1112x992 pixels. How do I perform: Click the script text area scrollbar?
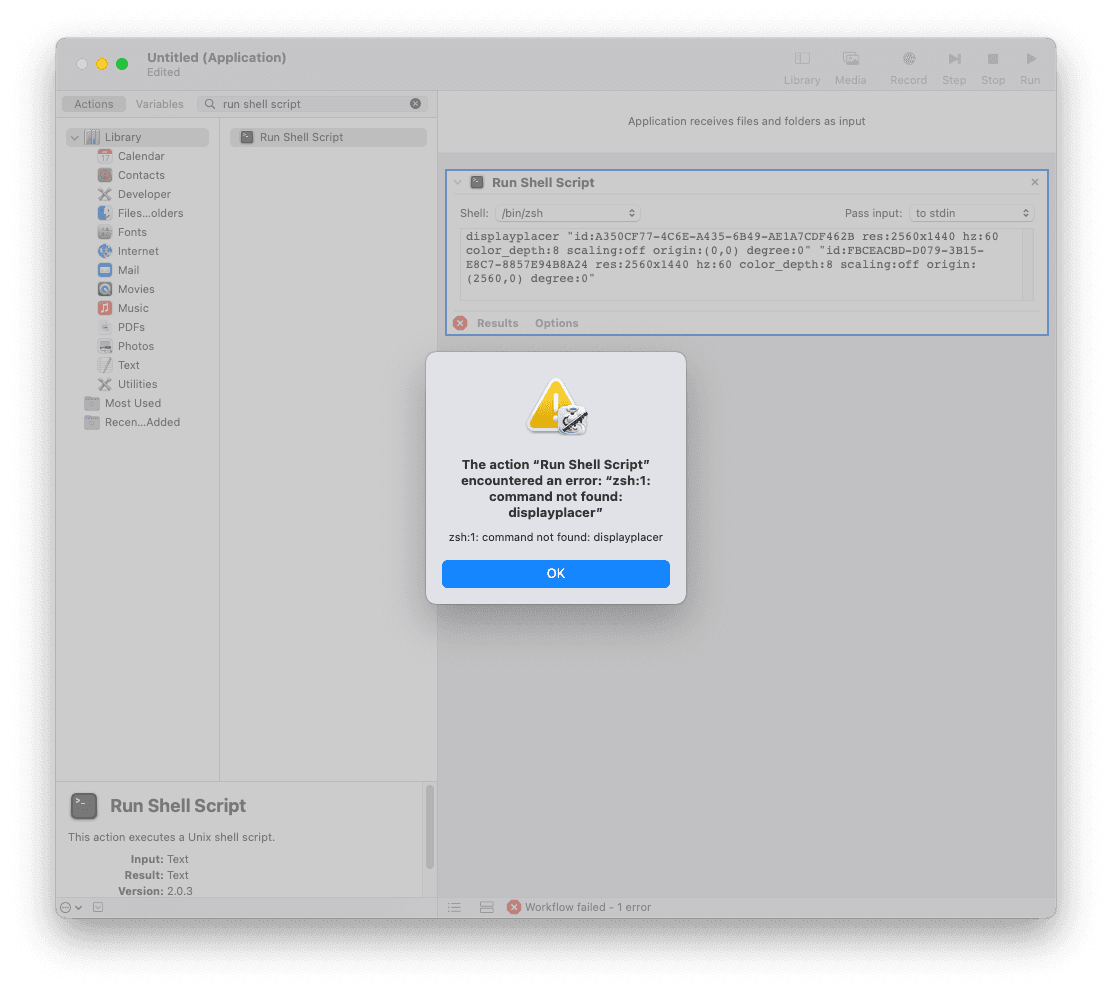point(1028,264)
